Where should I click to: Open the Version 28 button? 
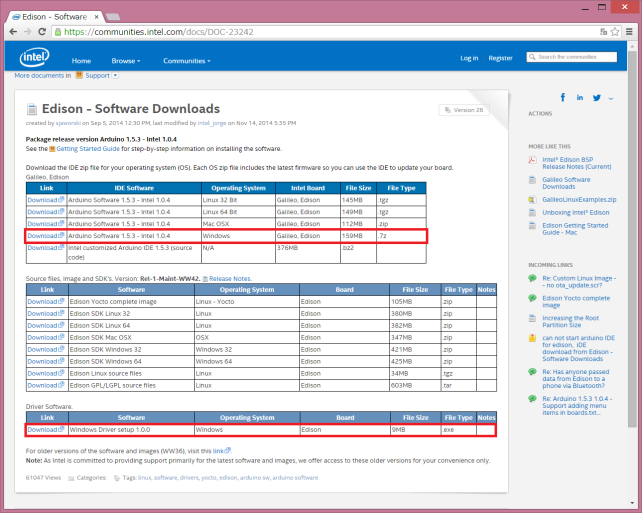click(x=466, y=110)
